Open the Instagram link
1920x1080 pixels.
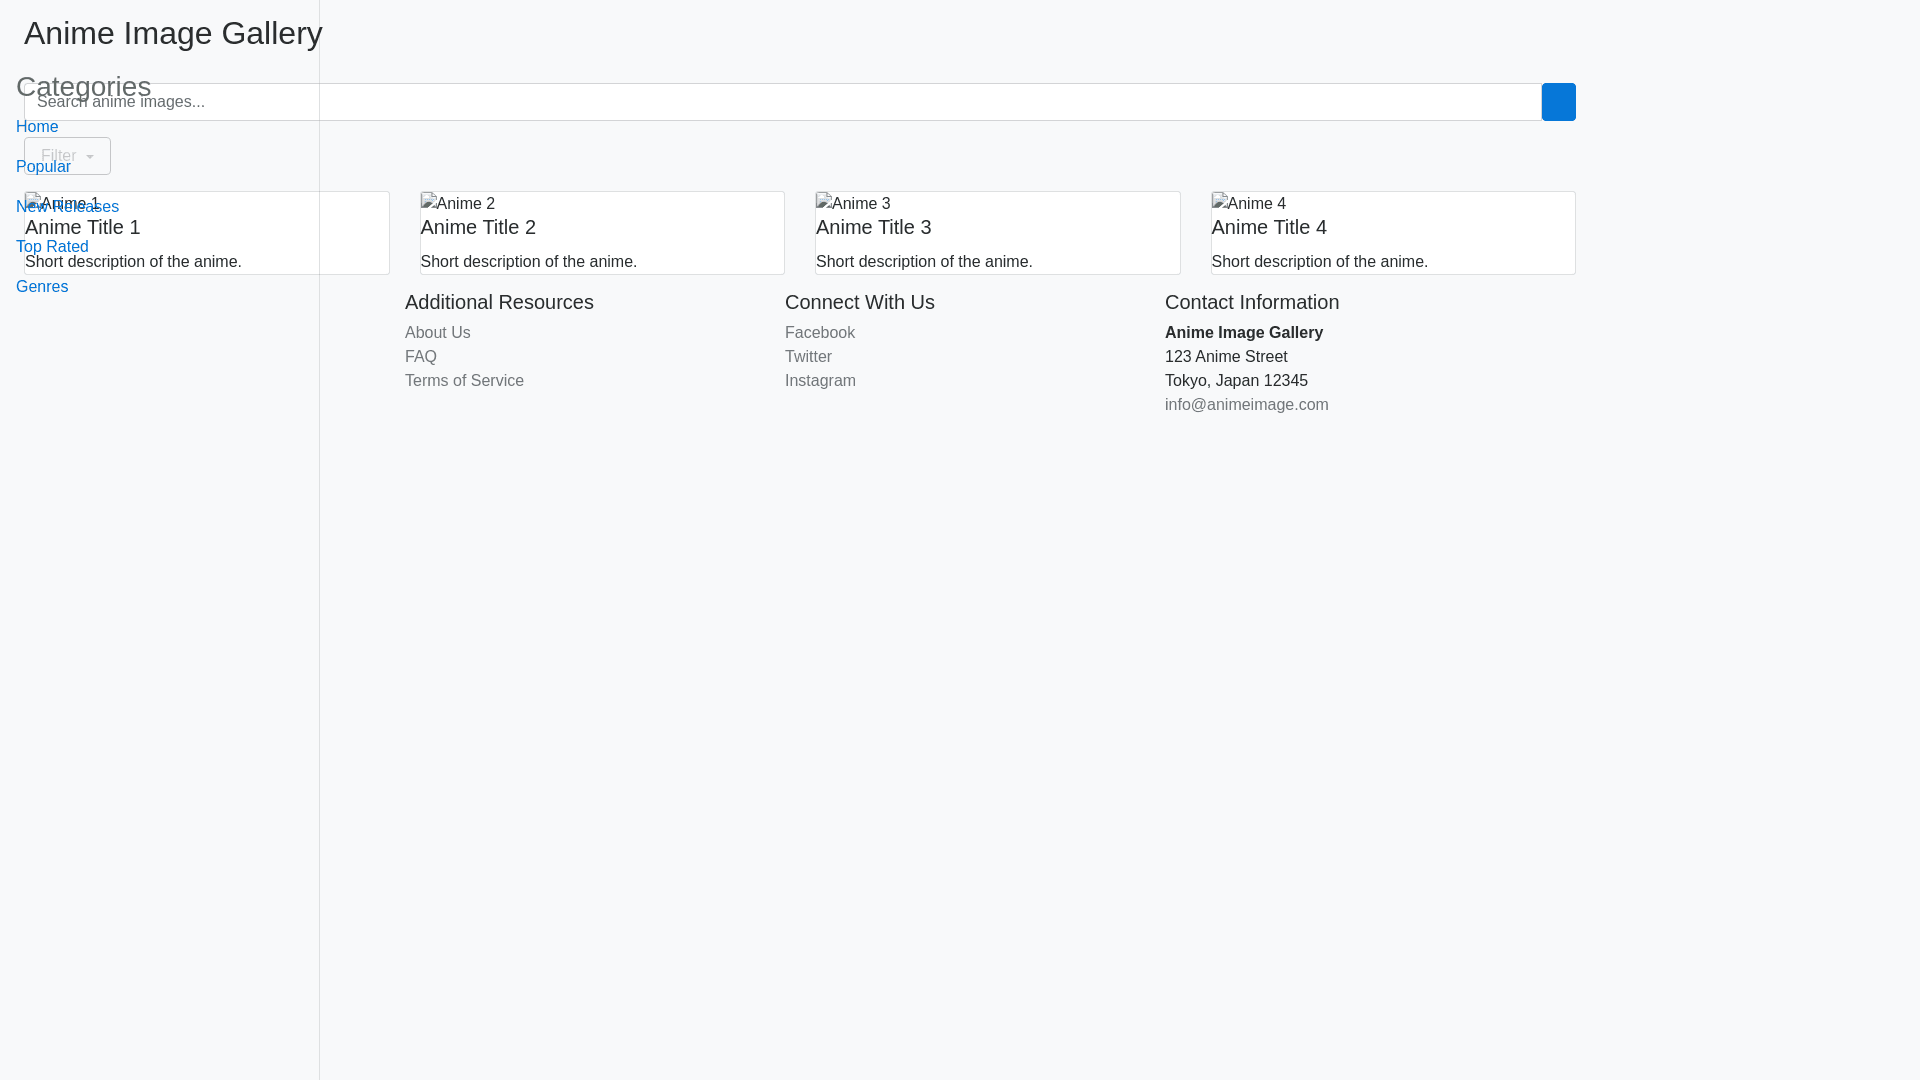pyautogui.click(x=820, y=380)
